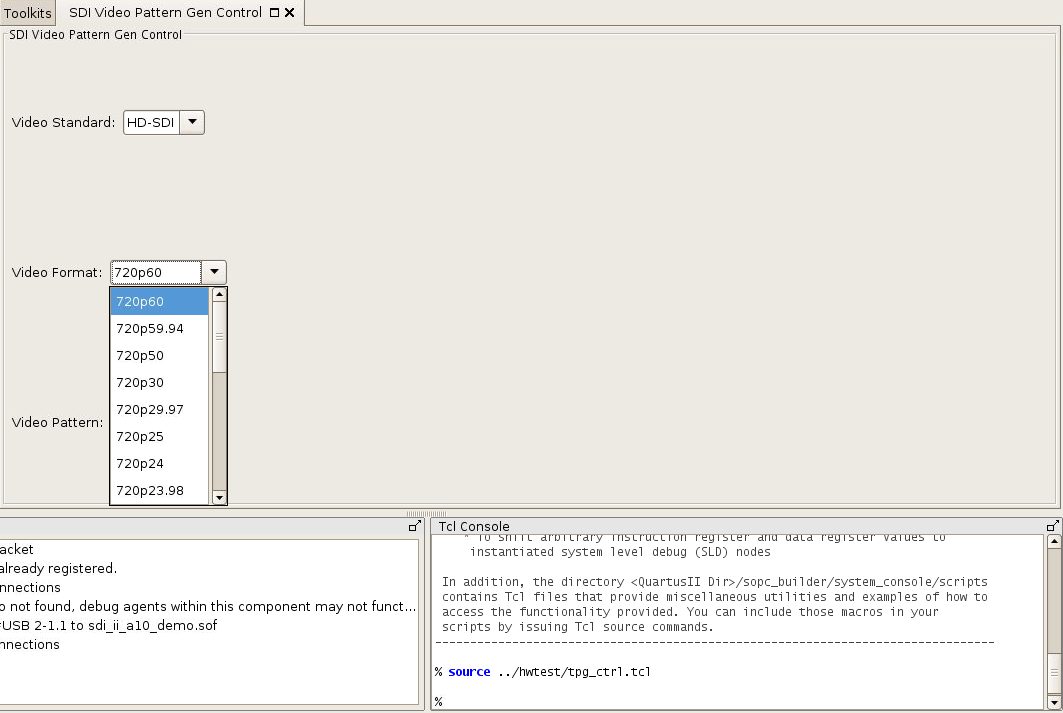Open the Toolkits tab
This screenshot has width=1063, height=713.
pyautogui.click(x=27, y=13)
